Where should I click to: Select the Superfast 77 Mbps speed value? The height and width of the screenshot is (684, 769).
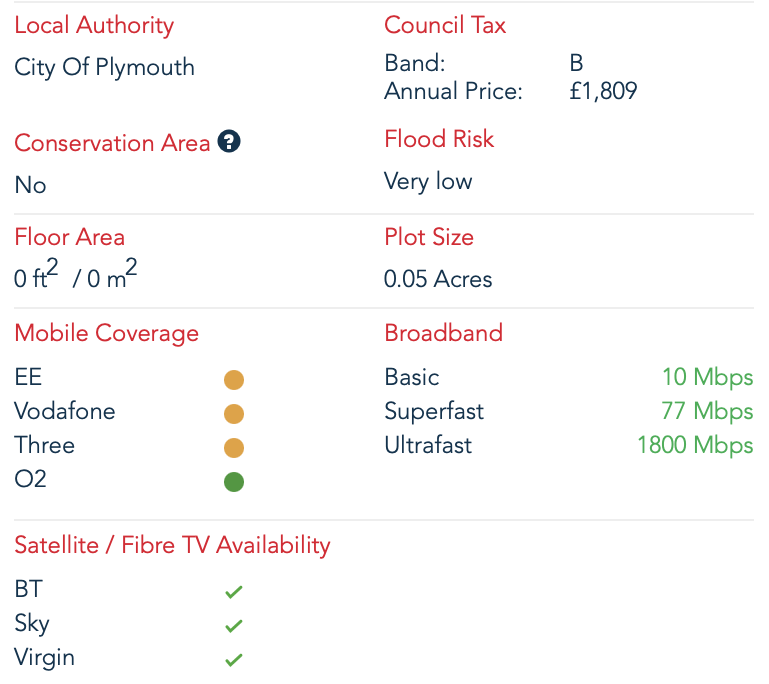[707, 411]
